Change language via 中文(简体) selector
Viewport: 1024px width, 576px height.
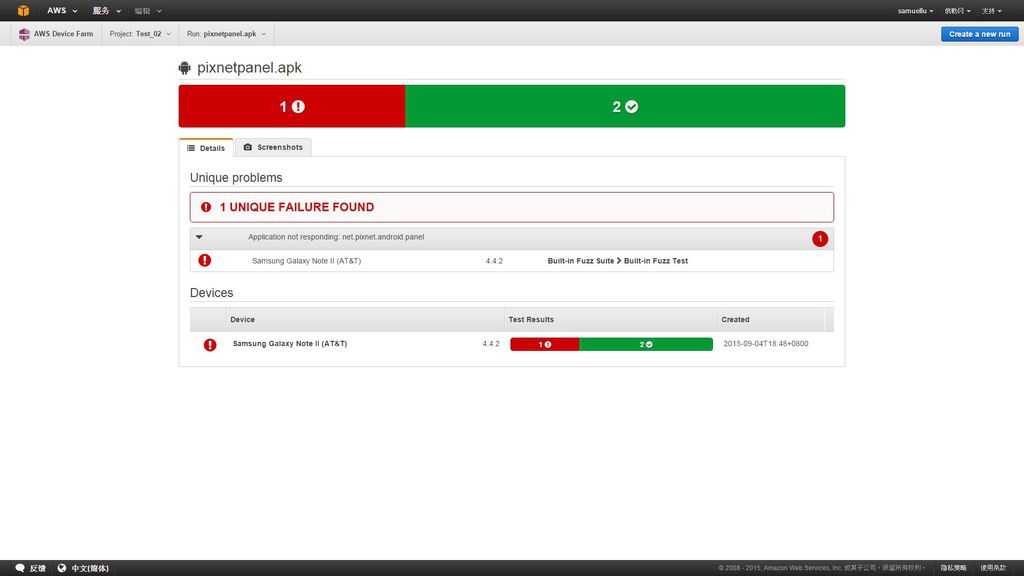pos(90,568)
